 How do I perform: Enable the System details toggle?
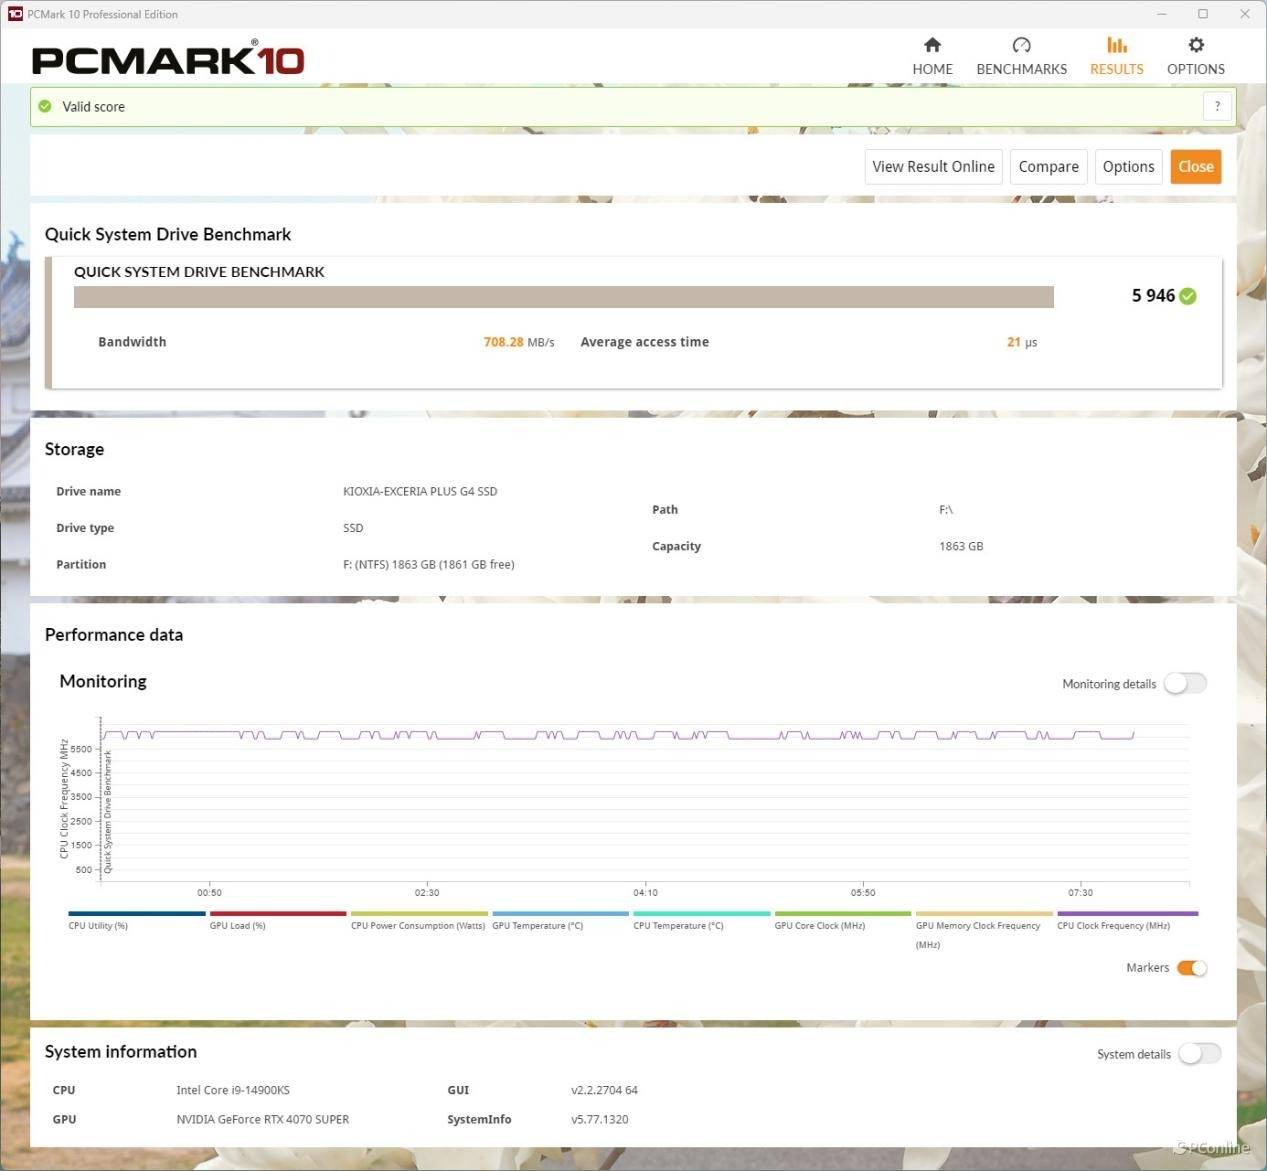(x=1199, y=1053)
